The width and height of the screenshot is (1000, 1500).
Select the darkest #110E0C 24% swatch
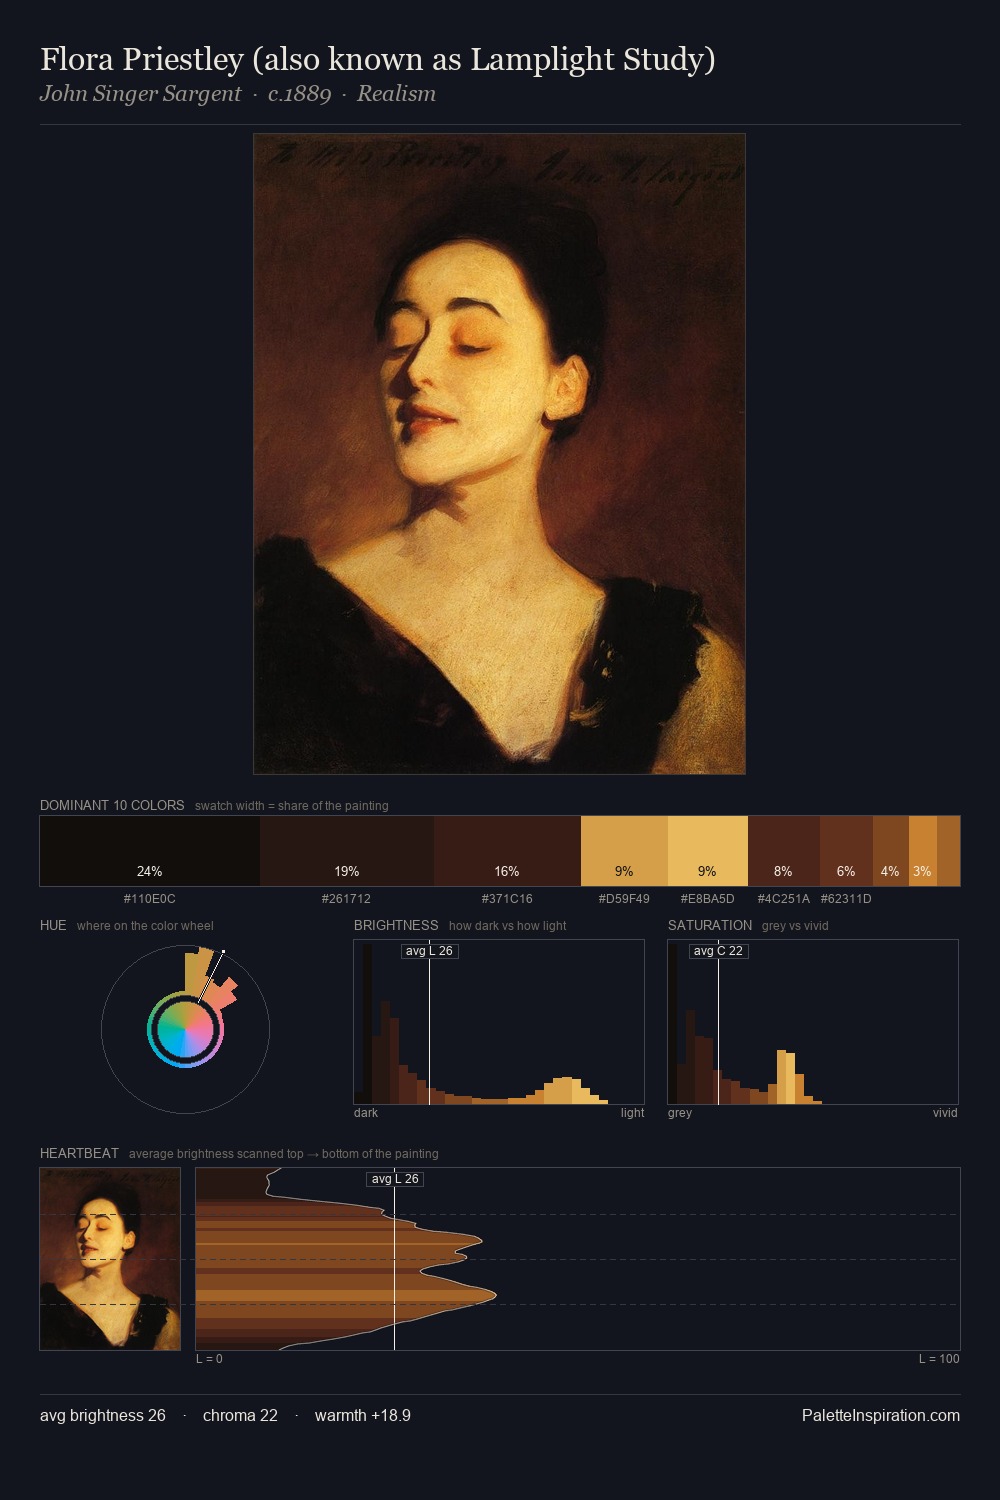pos(150,851)
